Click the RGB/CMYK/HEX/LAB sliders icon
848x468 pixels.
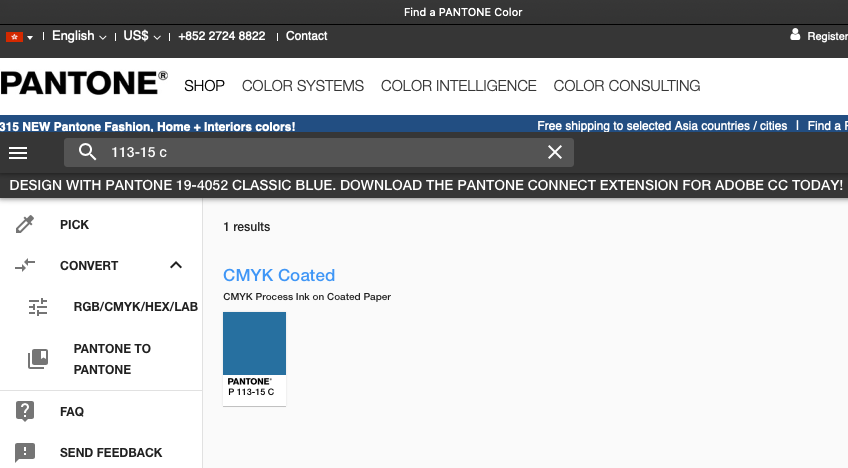point(38,307)
